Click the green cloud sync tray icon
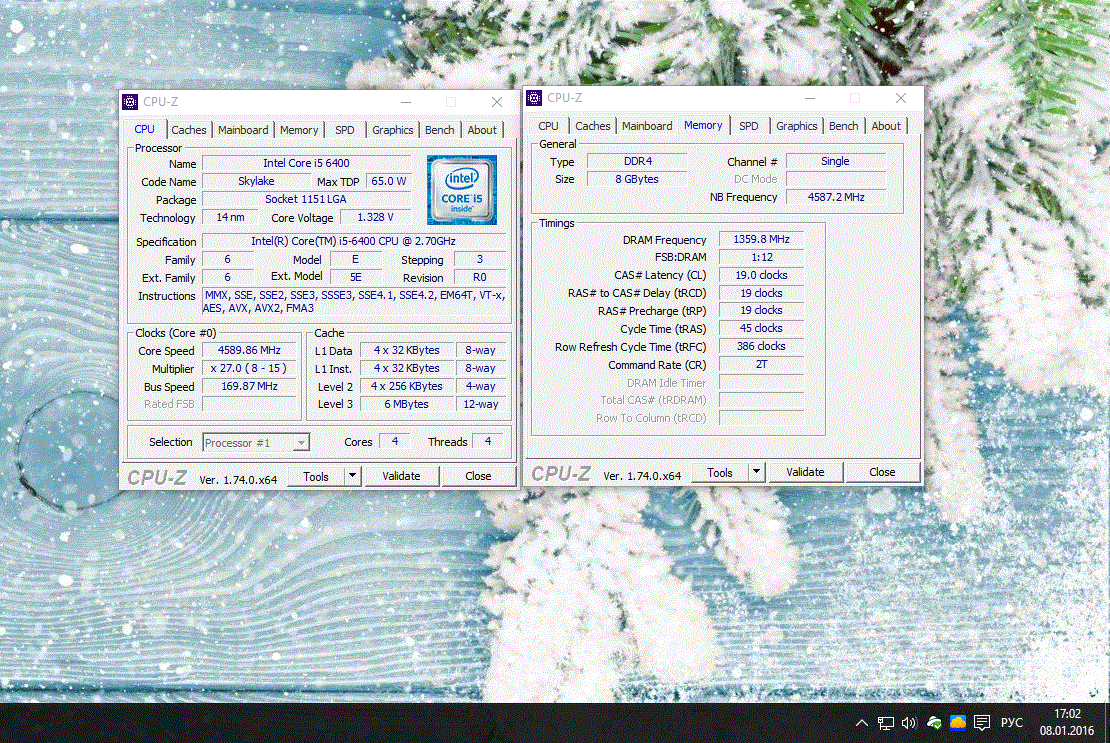This screenshot has height=743, width=1110. coord(934,722)
